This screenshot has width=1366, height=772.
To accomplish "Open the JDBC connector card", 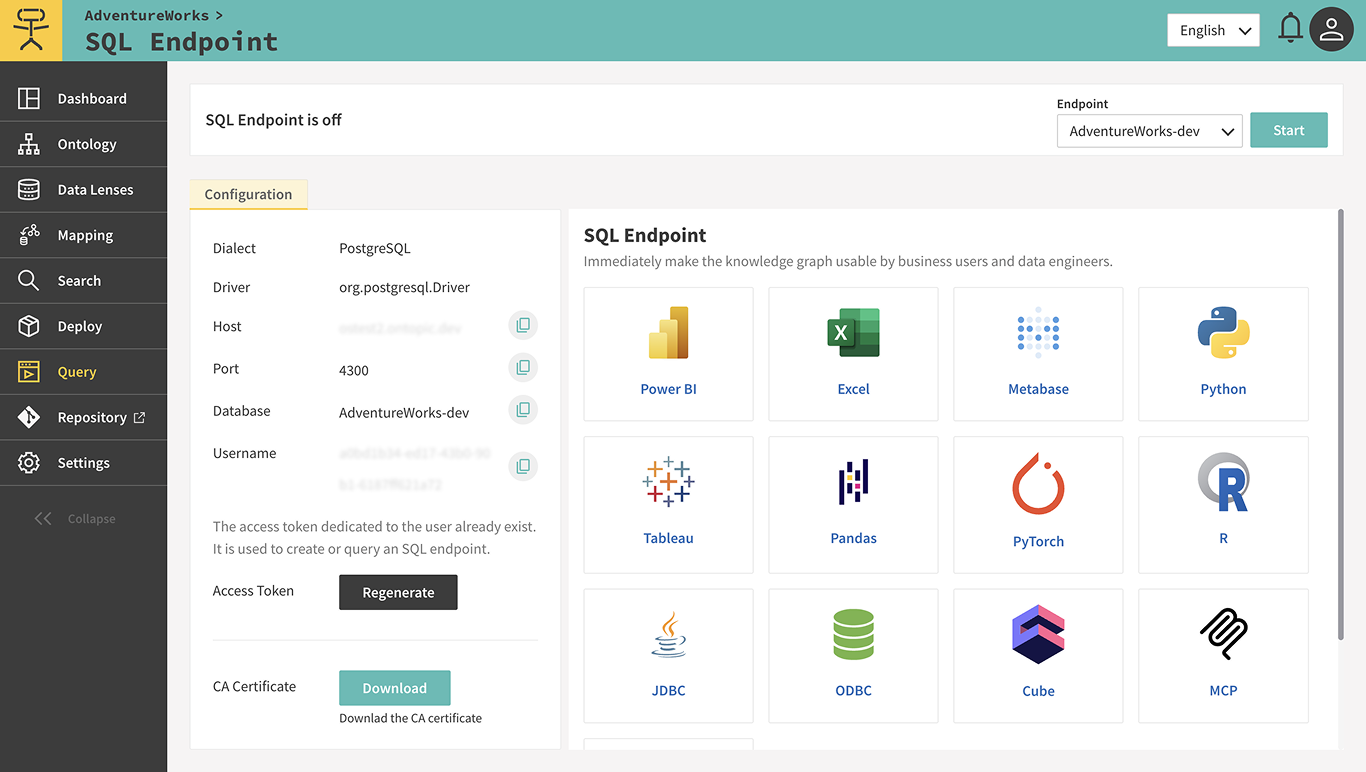I will 668,656.
